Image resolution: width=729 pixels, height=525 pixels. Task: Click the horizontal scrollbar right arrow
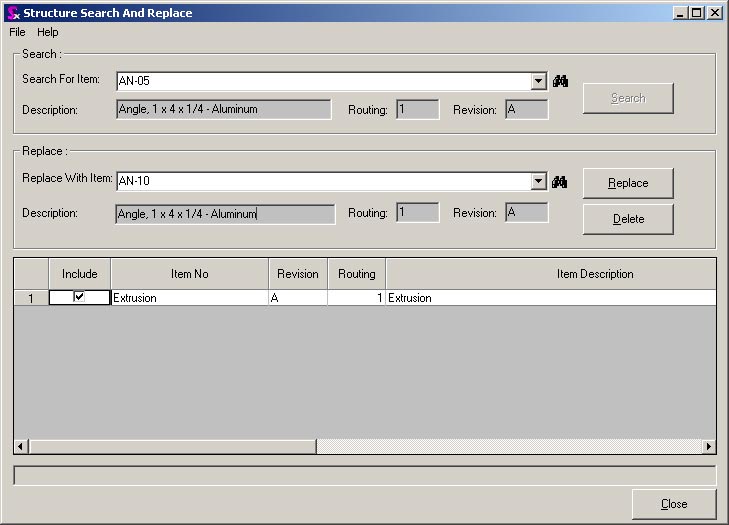point(709,447)
